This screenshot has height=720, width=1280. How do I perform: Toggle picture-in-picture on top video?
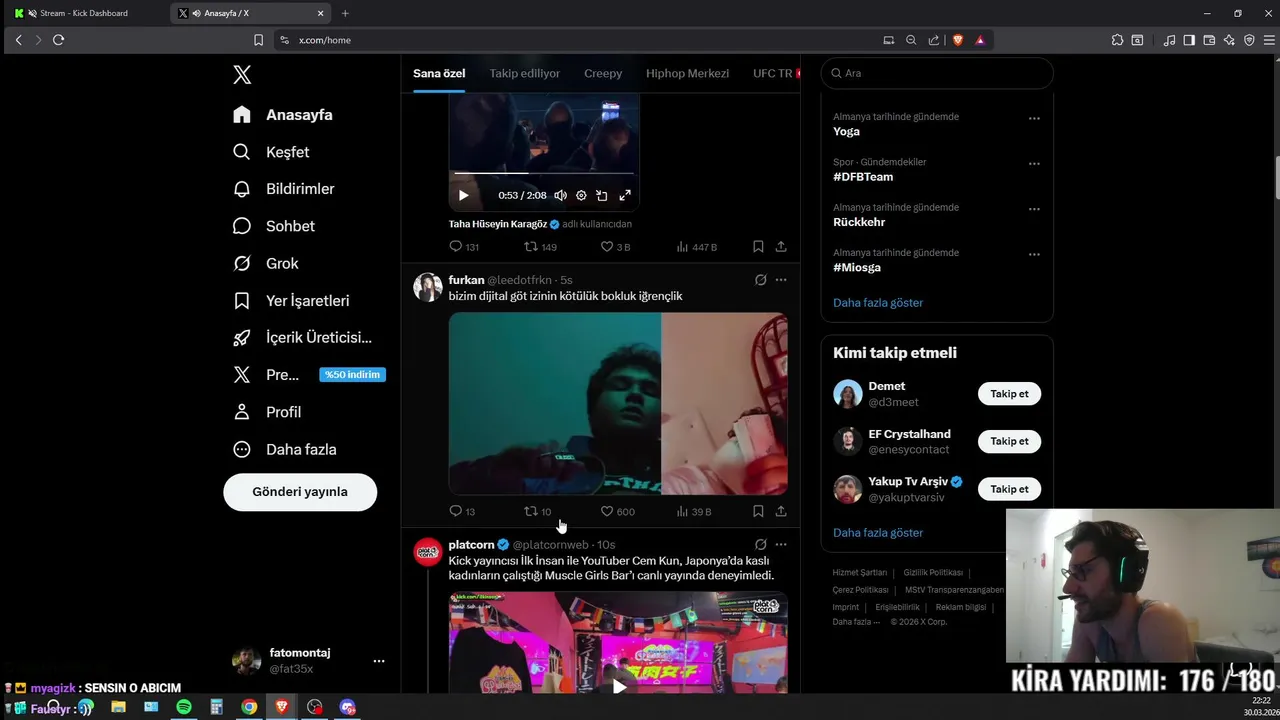coord(602,195)
